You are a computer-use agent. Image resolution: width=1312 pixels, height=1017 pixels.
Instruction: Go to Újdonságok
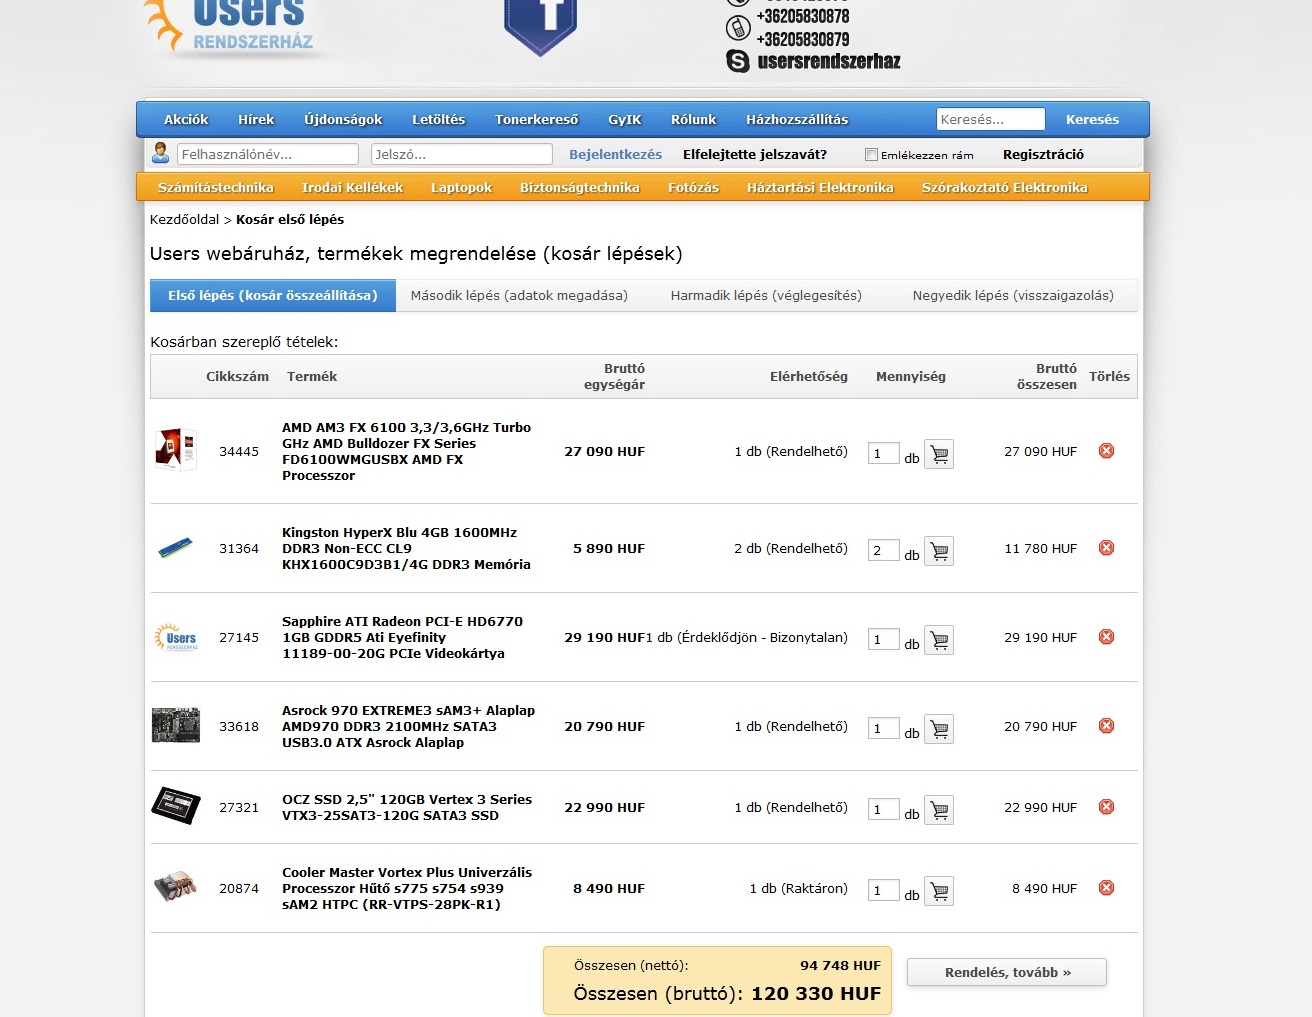[x=343, y=119]
